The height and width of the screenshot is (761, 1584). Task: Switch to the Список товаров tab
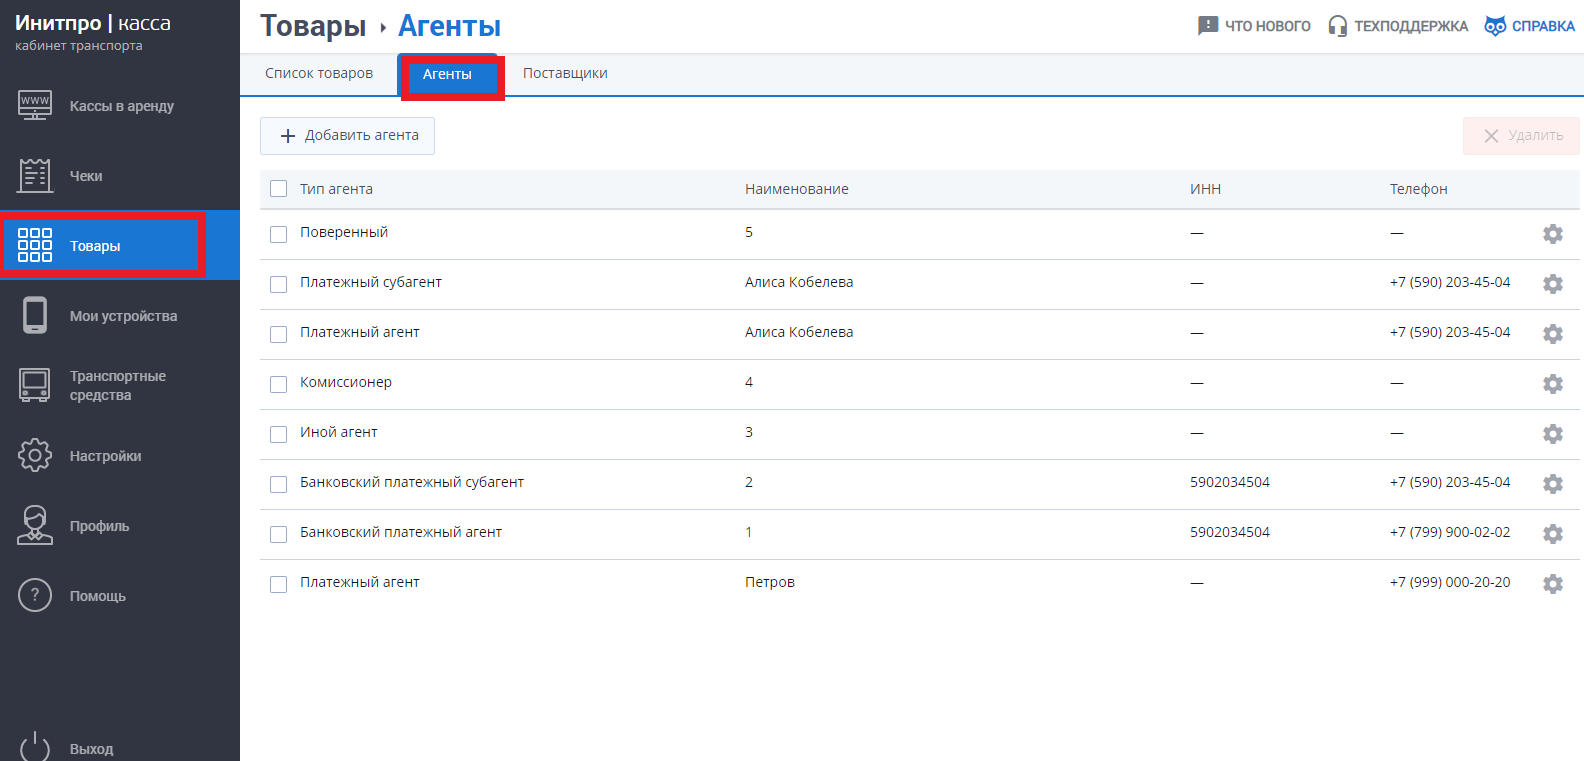[319, 73]
